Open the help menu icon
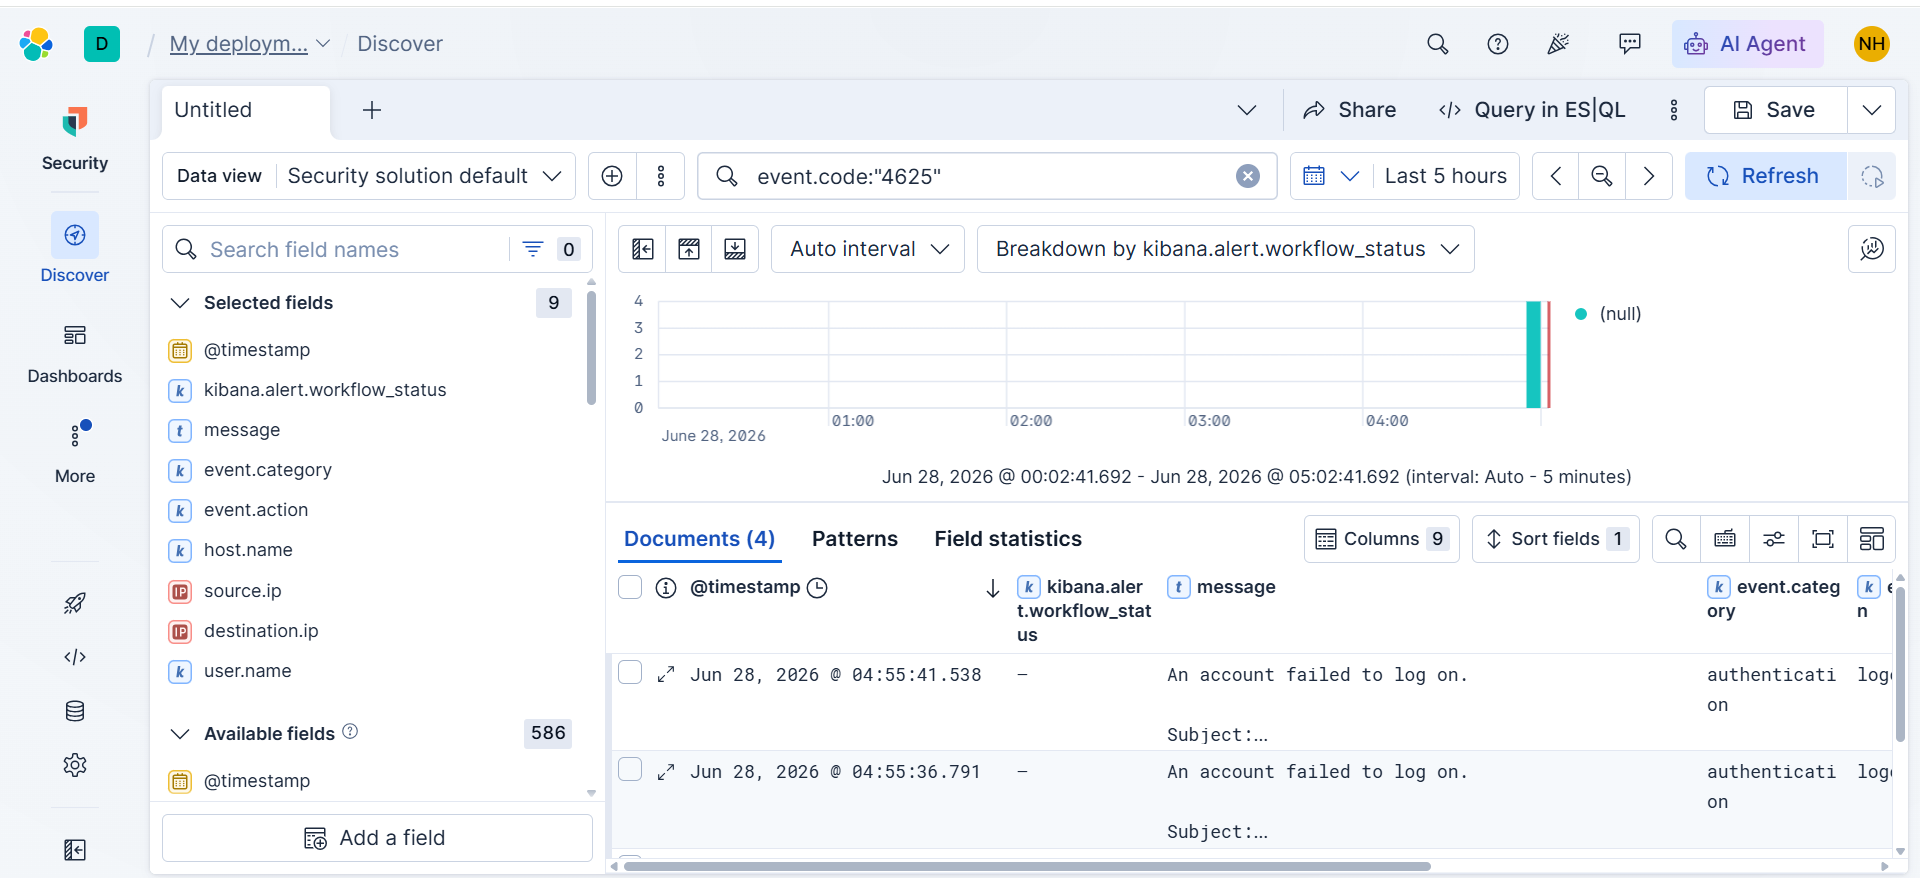Viewport: 1920px width, 878px height. 1497,44
